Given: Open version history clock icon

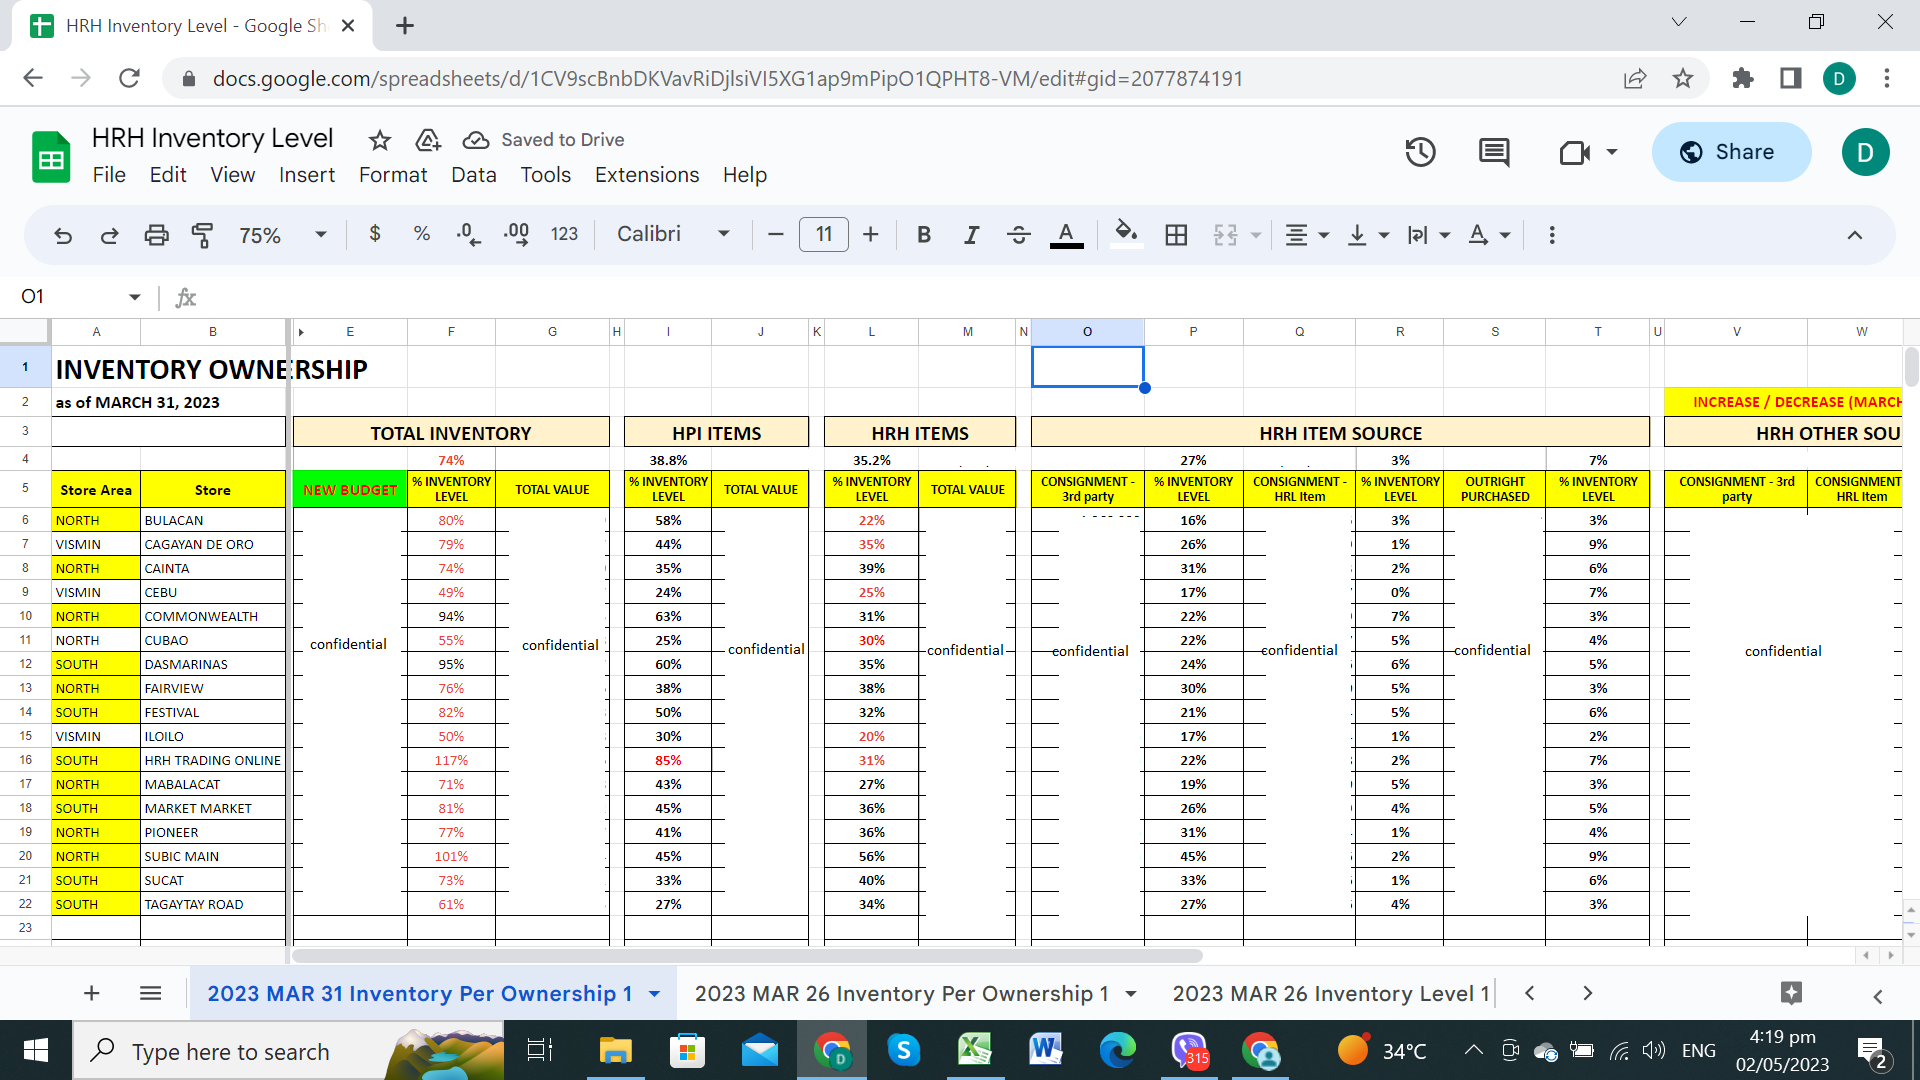Looking at the screenshot, I should click(1420, 152).
